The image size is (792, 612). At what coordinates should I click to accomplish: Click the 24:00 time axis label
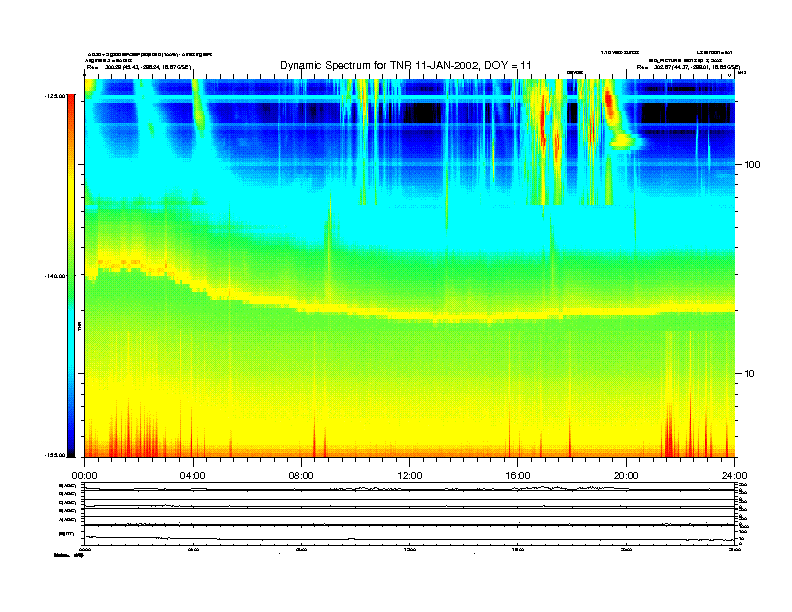click(x=734, y=476)
